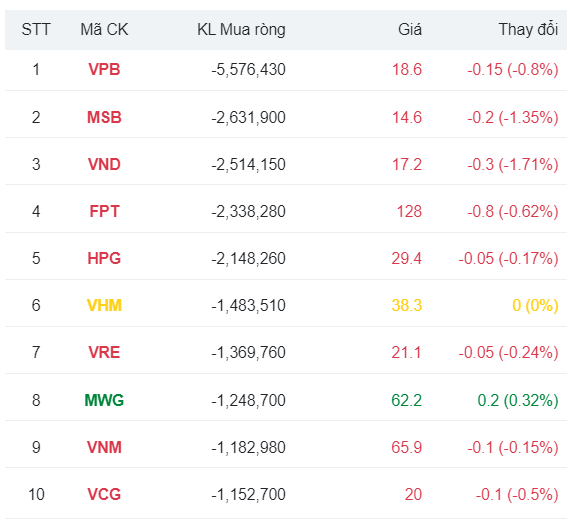The height and width of the screenshot is (521, 575).
Task: Click the VPB price 18.6
Action: (407, 70)
